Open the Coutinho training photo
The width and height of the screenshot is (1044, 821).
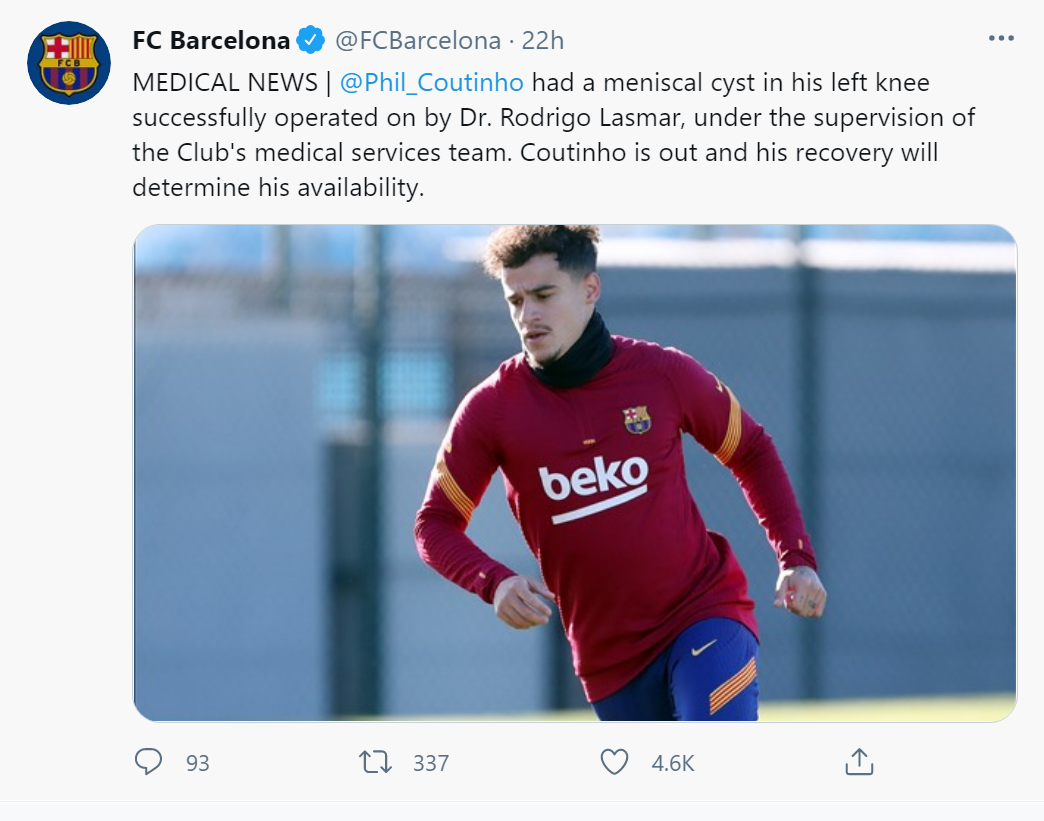coord(300,500)
